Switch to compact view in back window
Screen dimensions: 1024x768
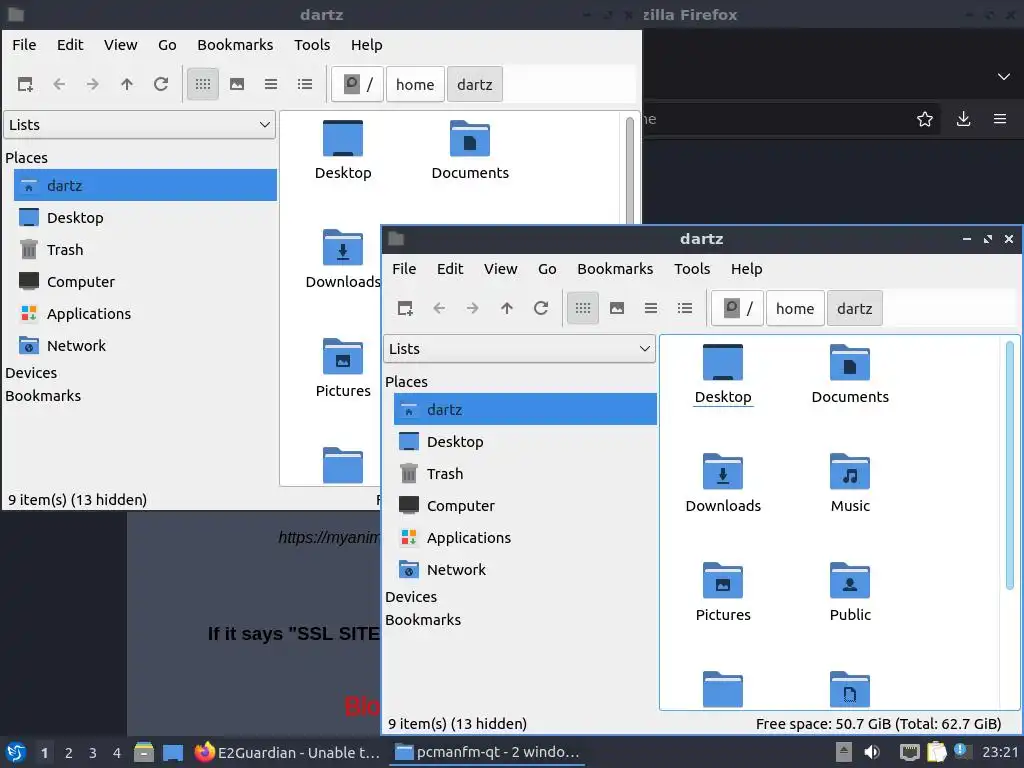(x=271, y=84)
